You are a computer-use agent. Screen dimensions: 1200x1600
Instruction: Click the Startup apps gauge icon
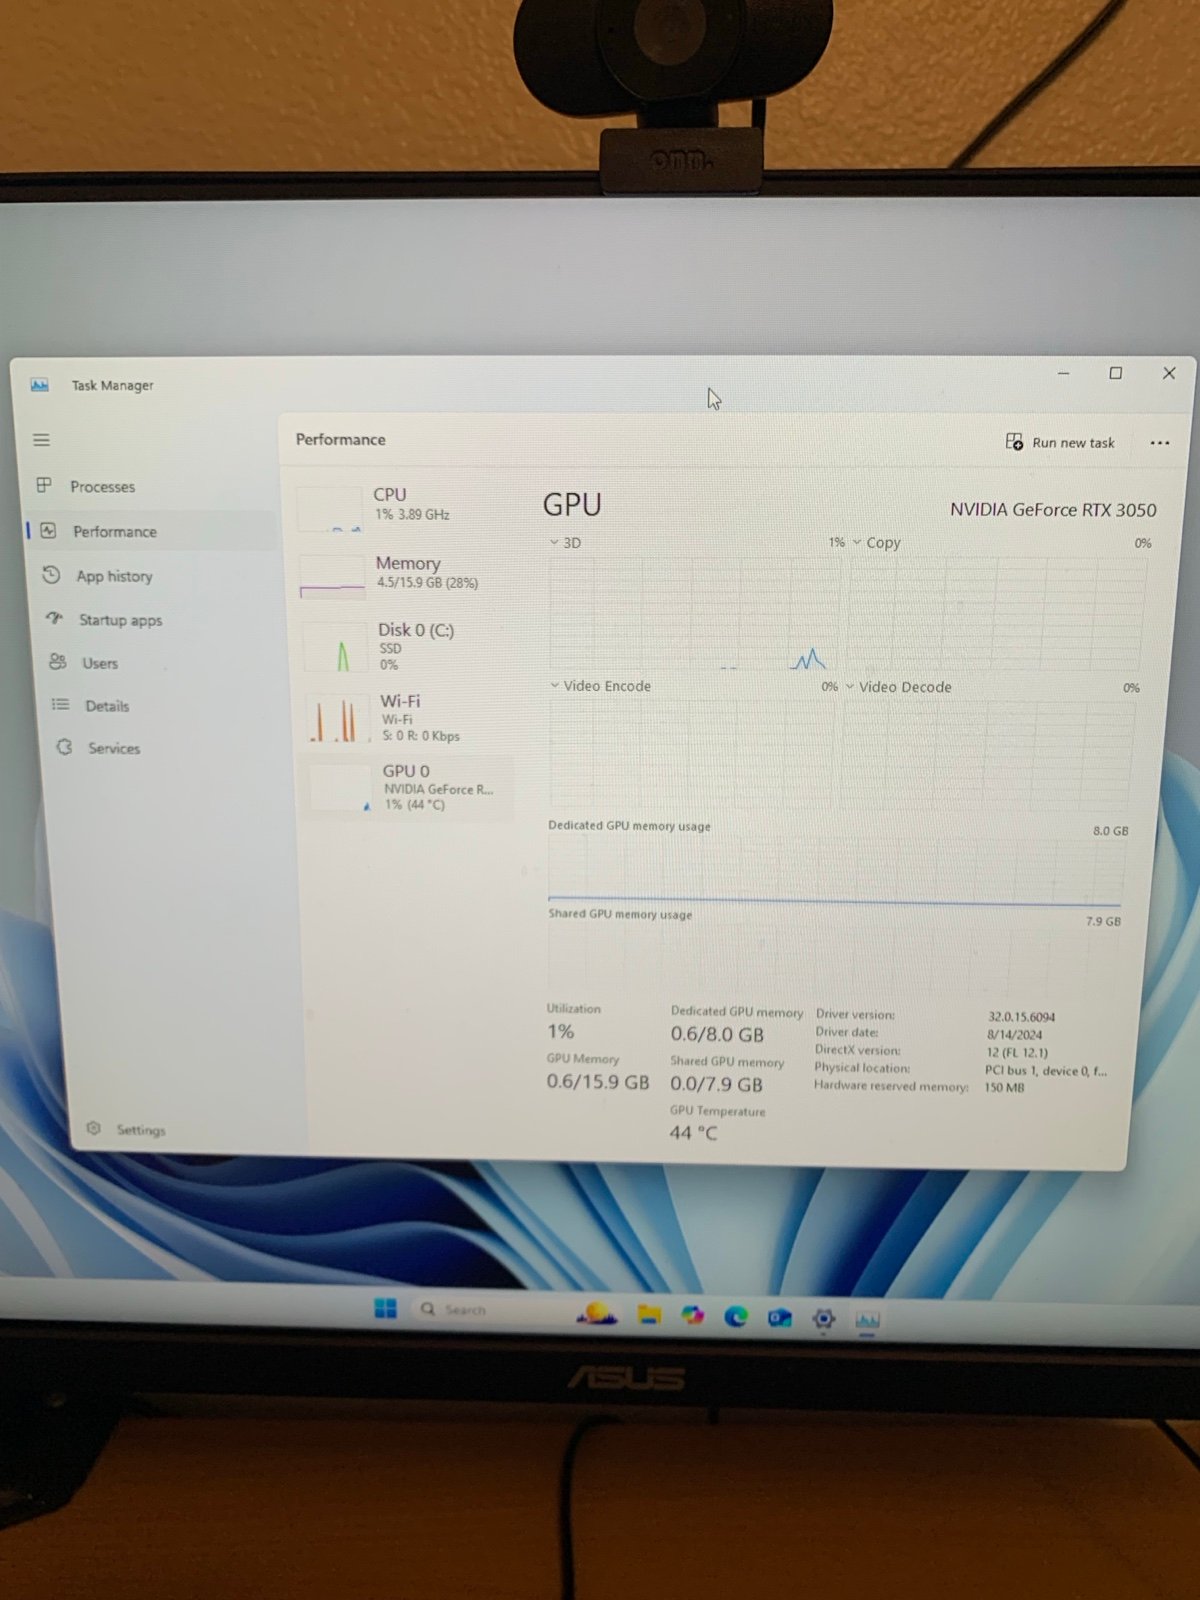(x=55, y=619)
